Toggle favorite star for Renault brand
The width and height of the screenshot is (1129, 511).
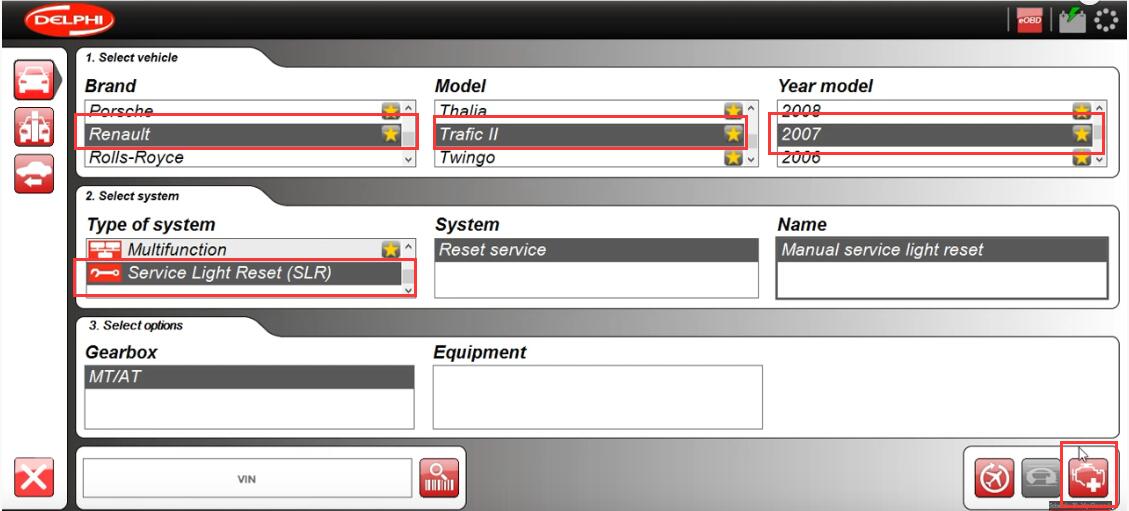click(x=391, y=133)
